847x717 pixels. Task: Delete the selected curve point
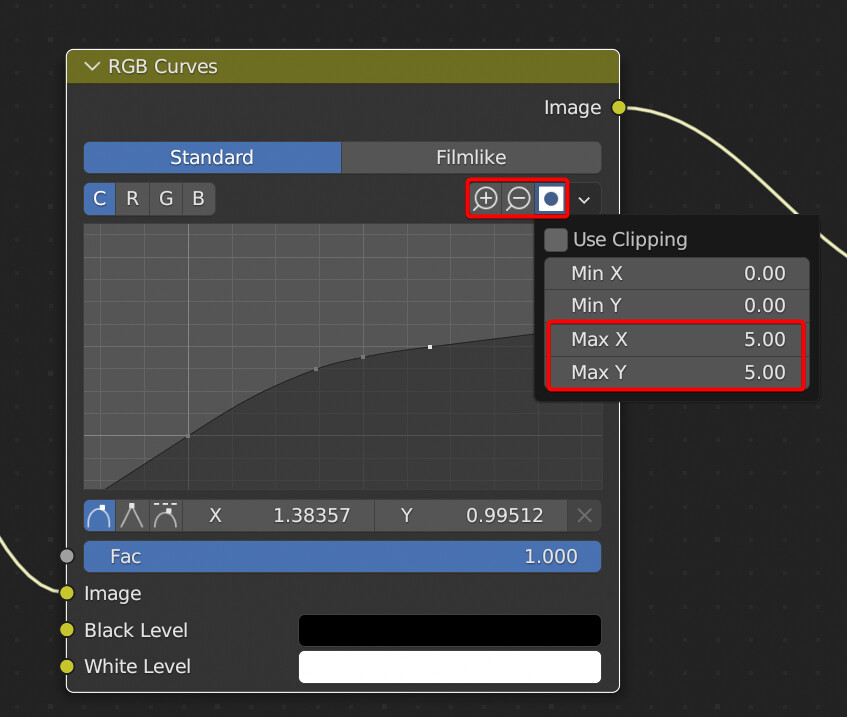(584, 515)
